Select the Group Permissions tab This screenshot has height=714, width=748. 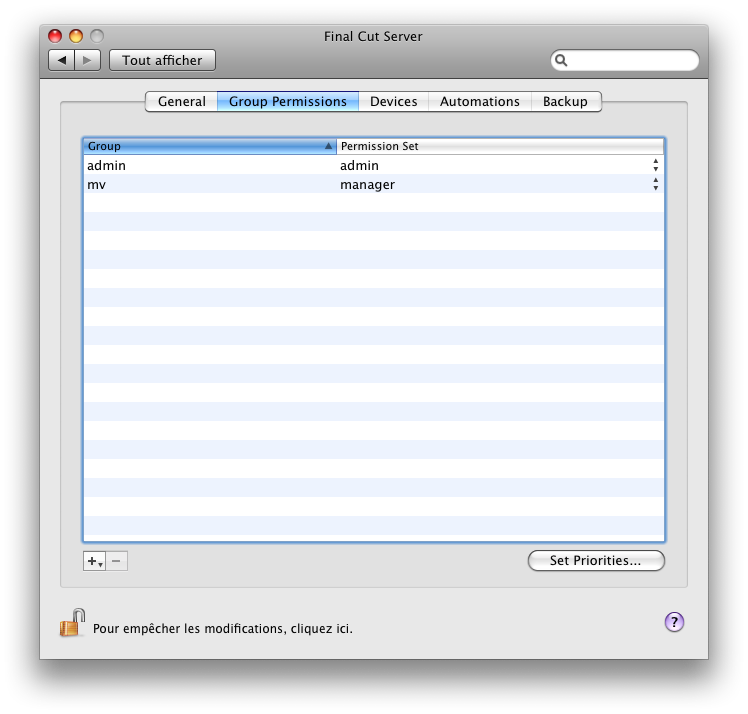point(288,102)
